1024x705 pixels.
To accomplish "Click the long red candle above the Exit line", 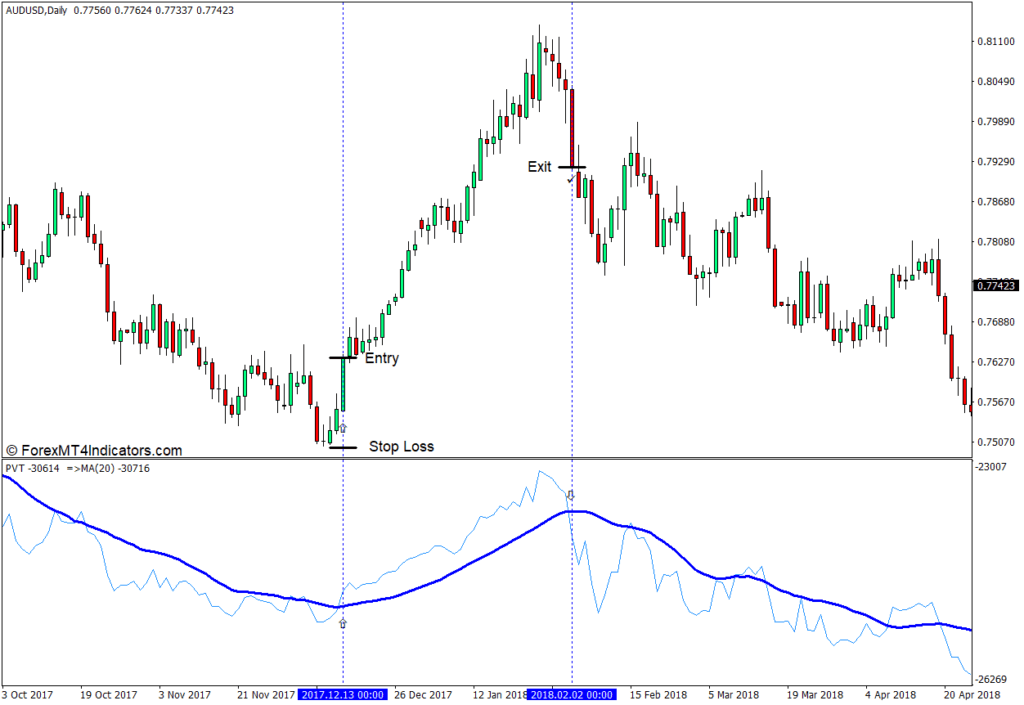I will pos(573,125).
